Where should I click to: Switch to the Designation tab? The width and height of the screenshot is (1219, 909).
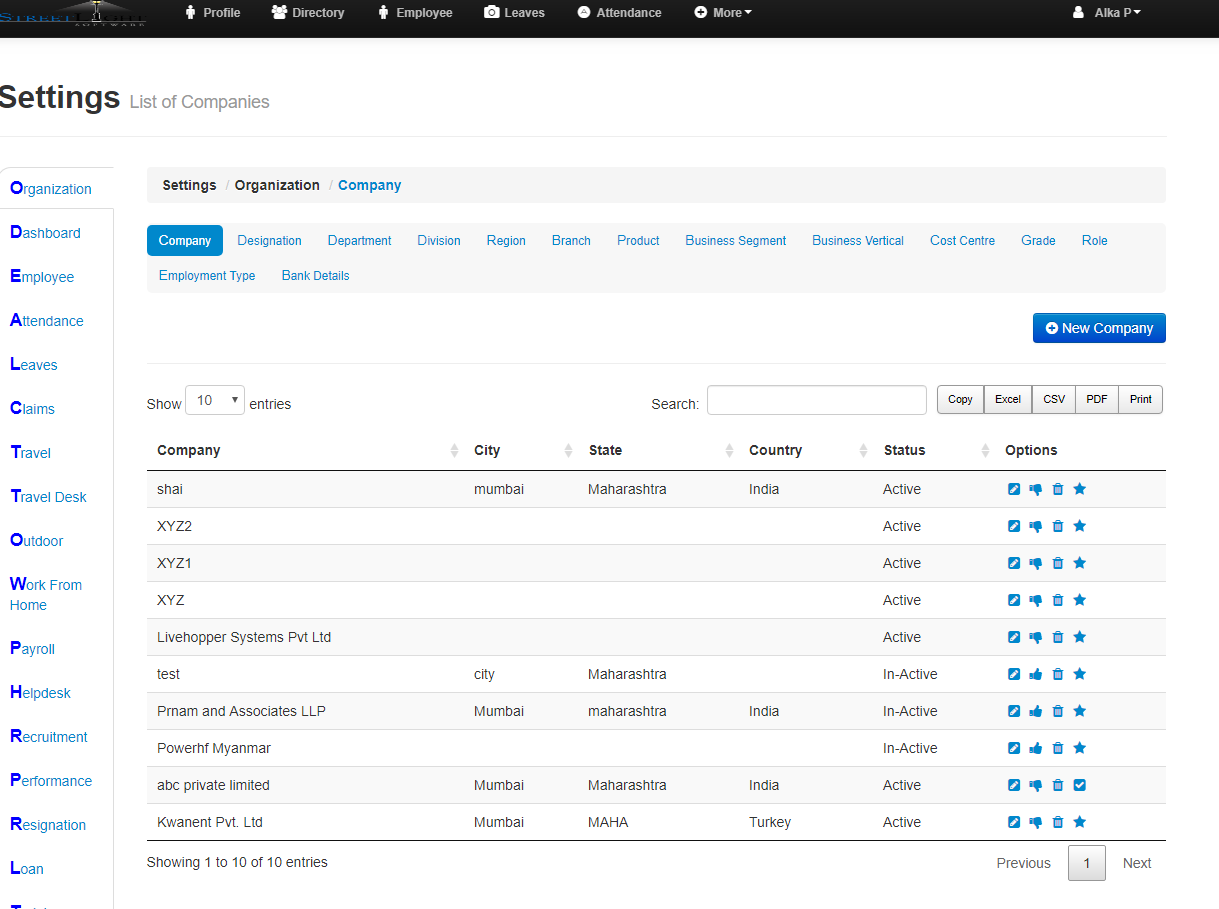269,241
